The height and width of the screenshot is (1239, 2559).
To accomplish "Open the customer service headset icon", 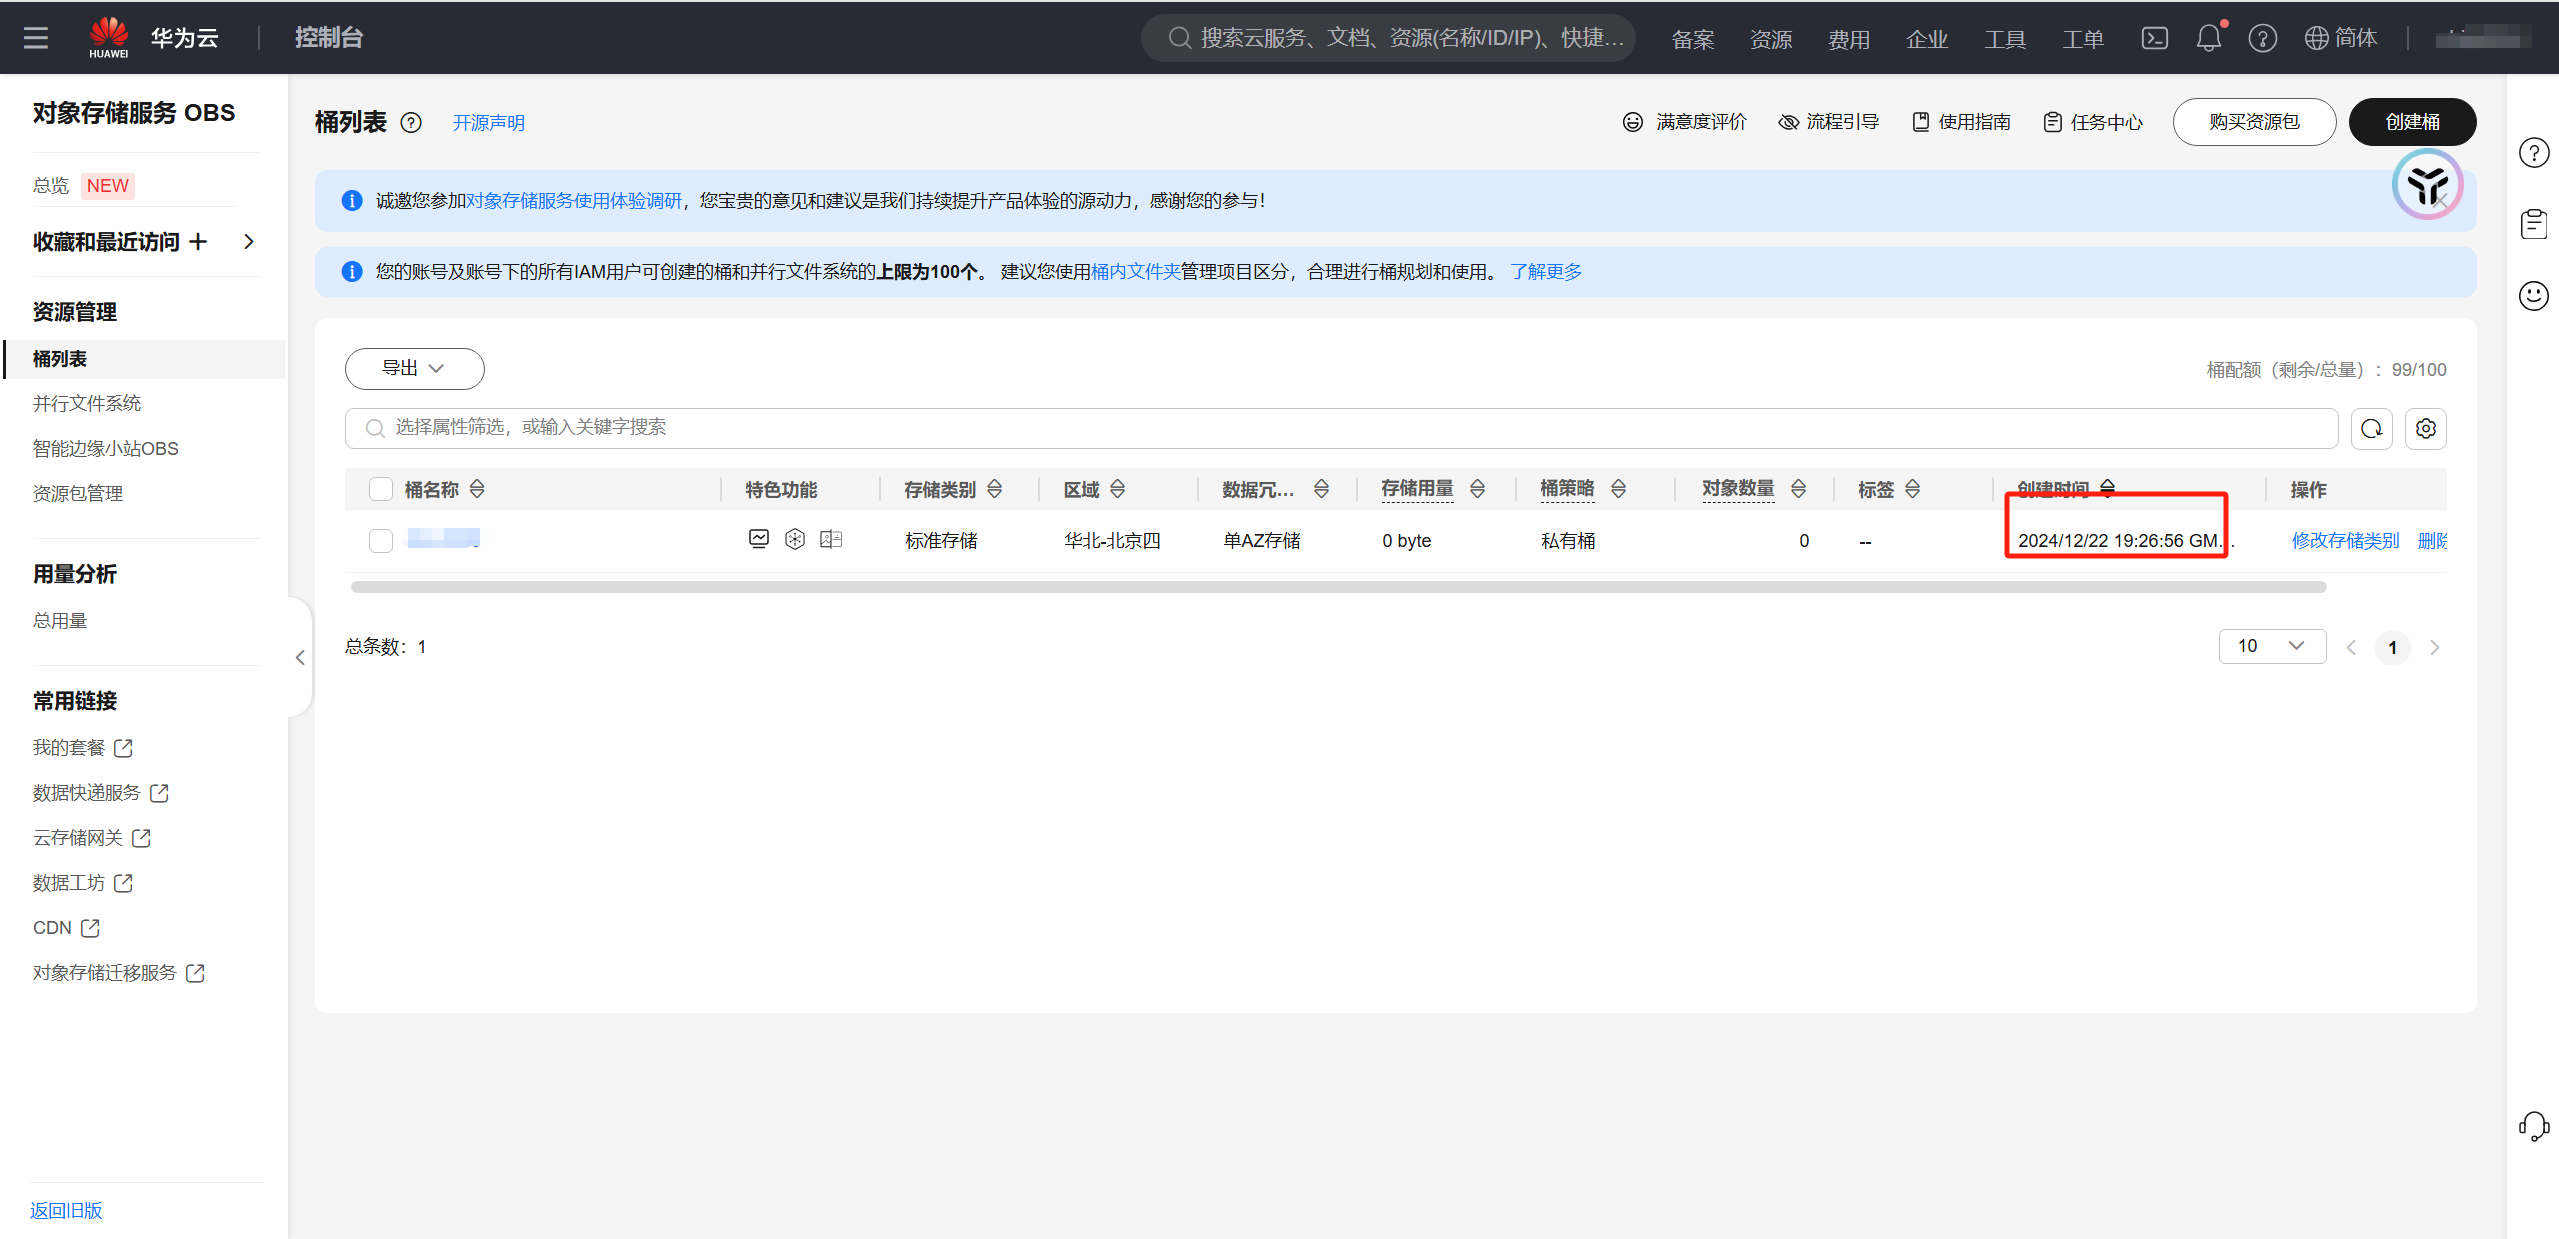I will [2533, 1126].
